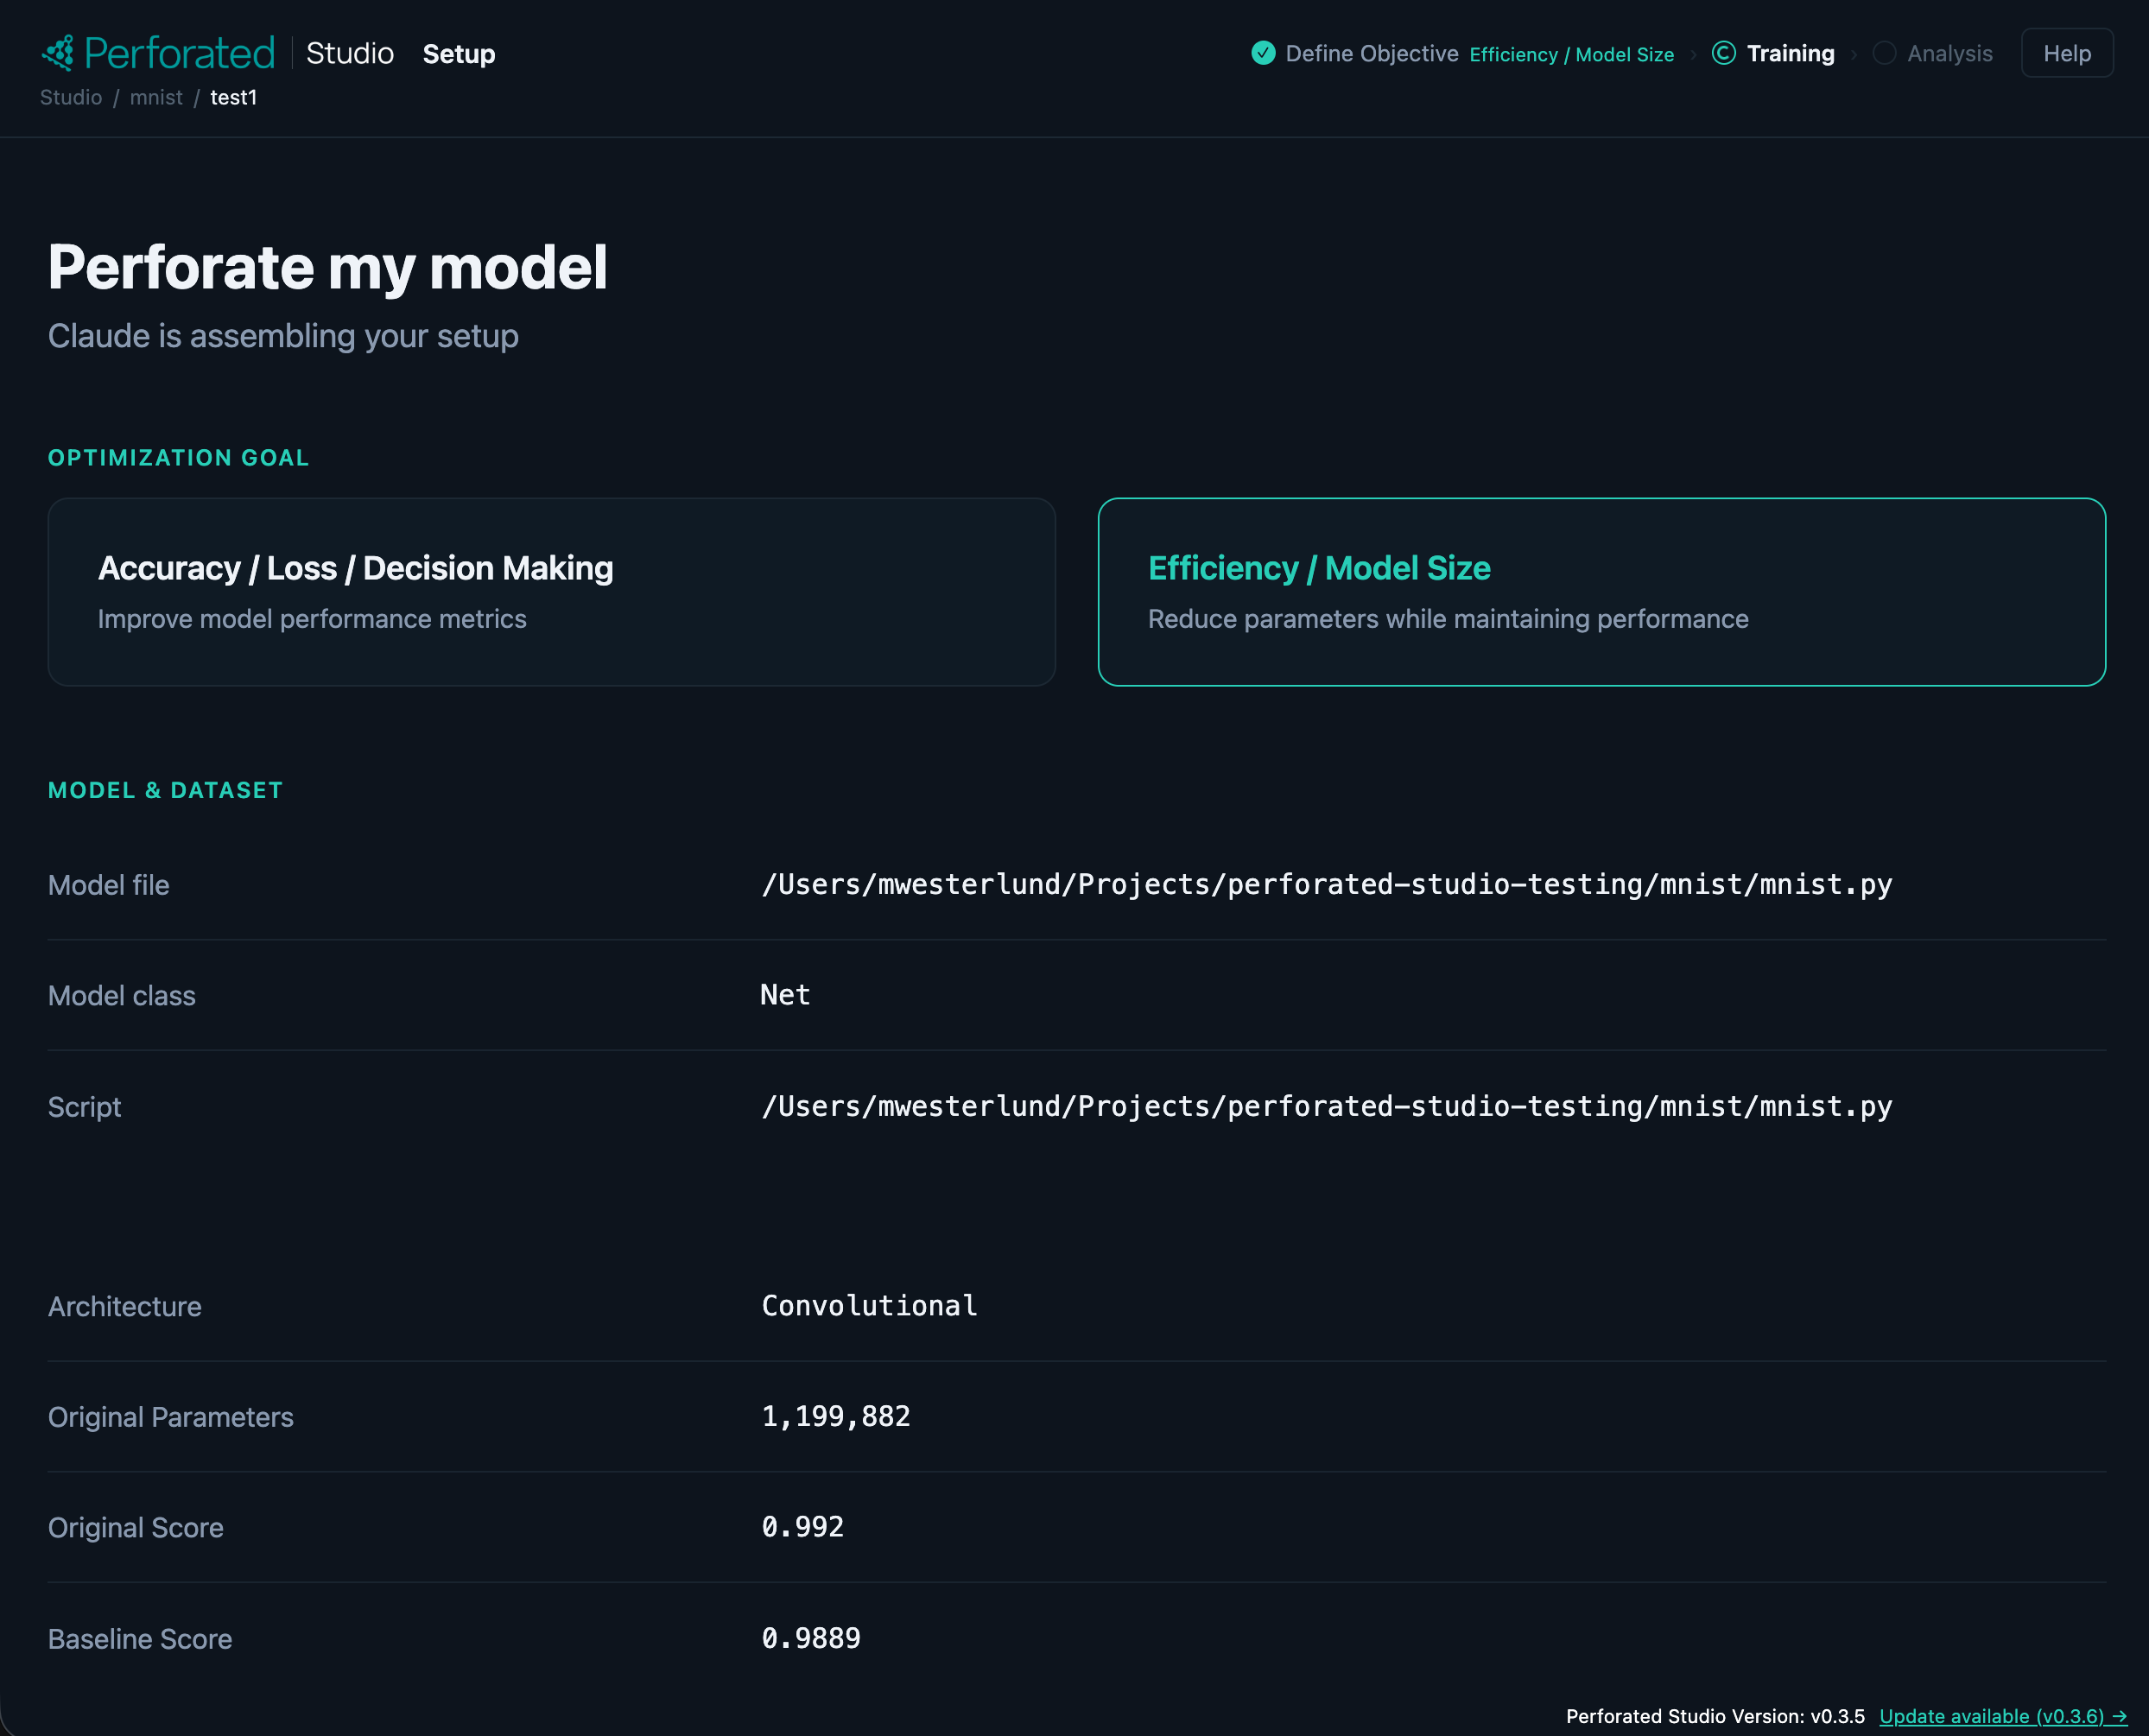This screenshot has width=2149, height=1736.
Task: Click the Script path value
Action: (1326, 1107)
